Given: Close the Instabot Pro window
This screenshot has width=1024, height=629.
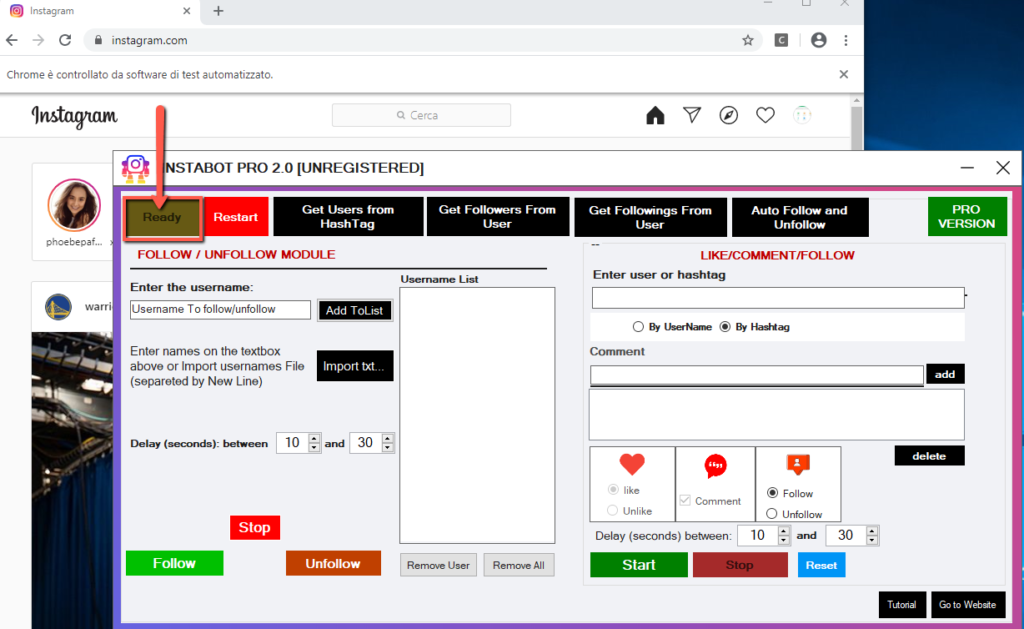Looking at the screenshot, I should [1003, 168].
